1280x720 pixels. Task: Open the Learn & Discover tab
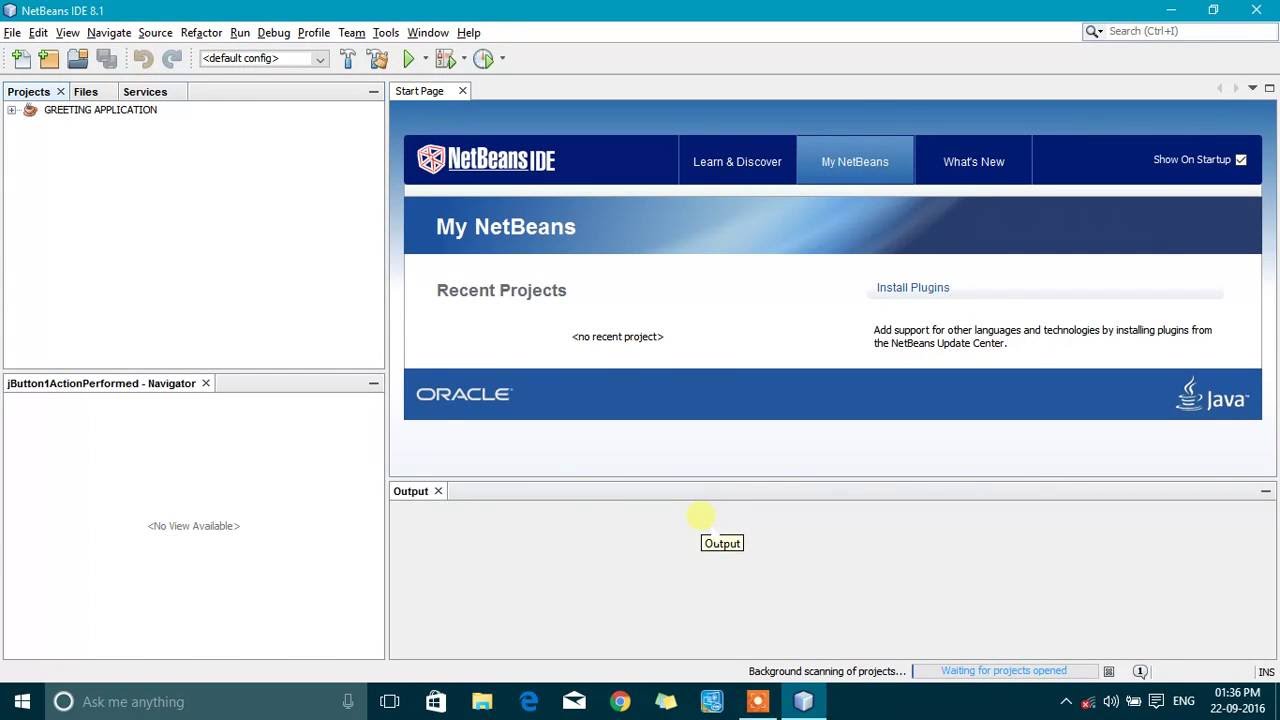coord(737,161)
